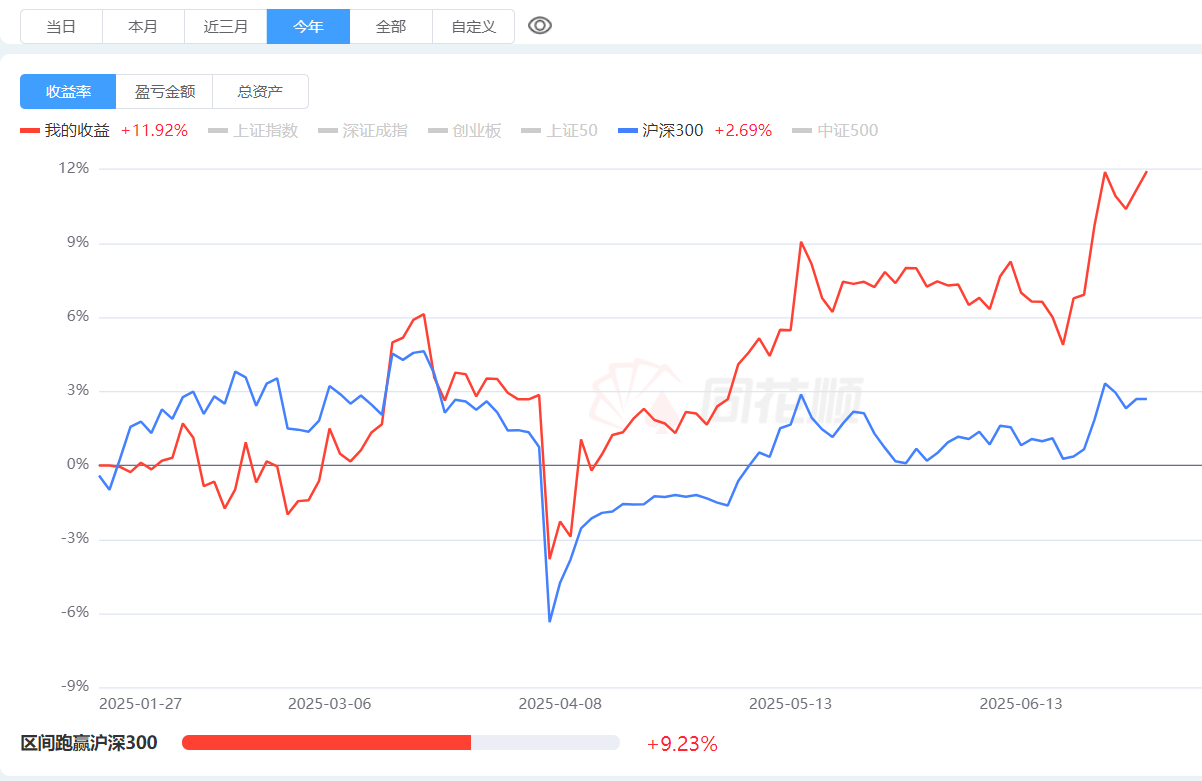Enable the 深证成指 comparison line
This screenshot has height=781, width=1202.
click(363, 130)
